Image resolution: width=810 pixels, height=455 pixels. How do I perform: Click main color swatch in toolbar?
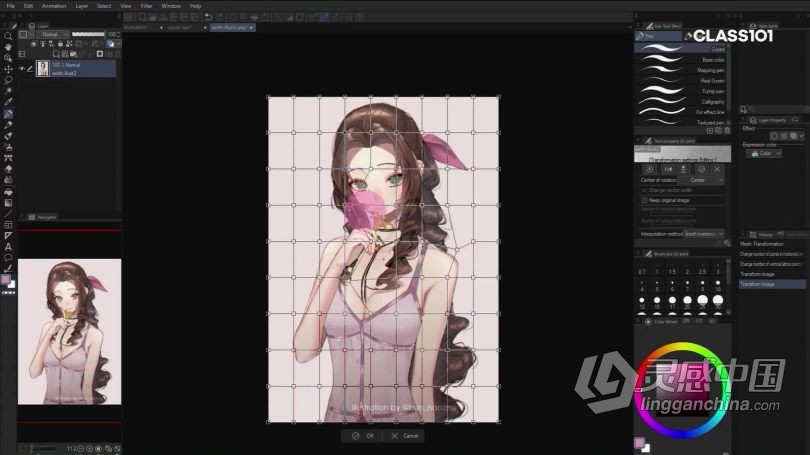tap(6, 279)
